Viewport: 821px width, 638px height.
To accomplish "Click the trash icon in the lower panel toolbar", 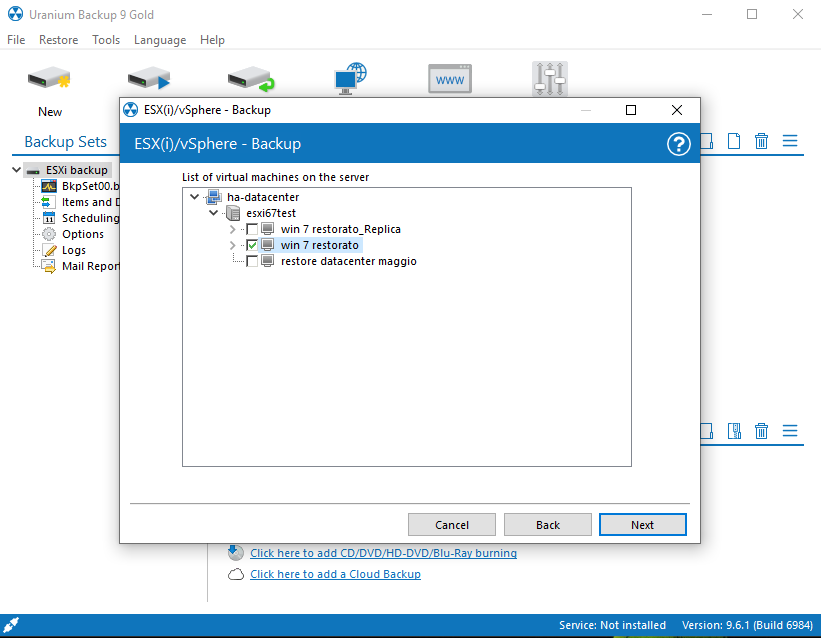I will [761, 431].
